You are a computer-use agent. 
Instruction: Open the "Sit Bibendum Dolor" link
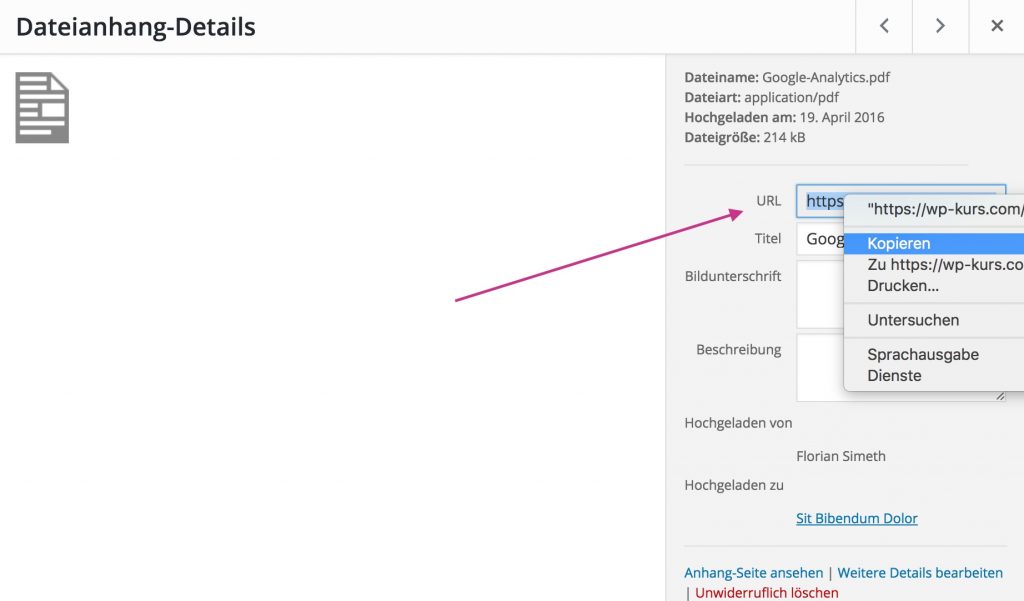coord(856,518)
